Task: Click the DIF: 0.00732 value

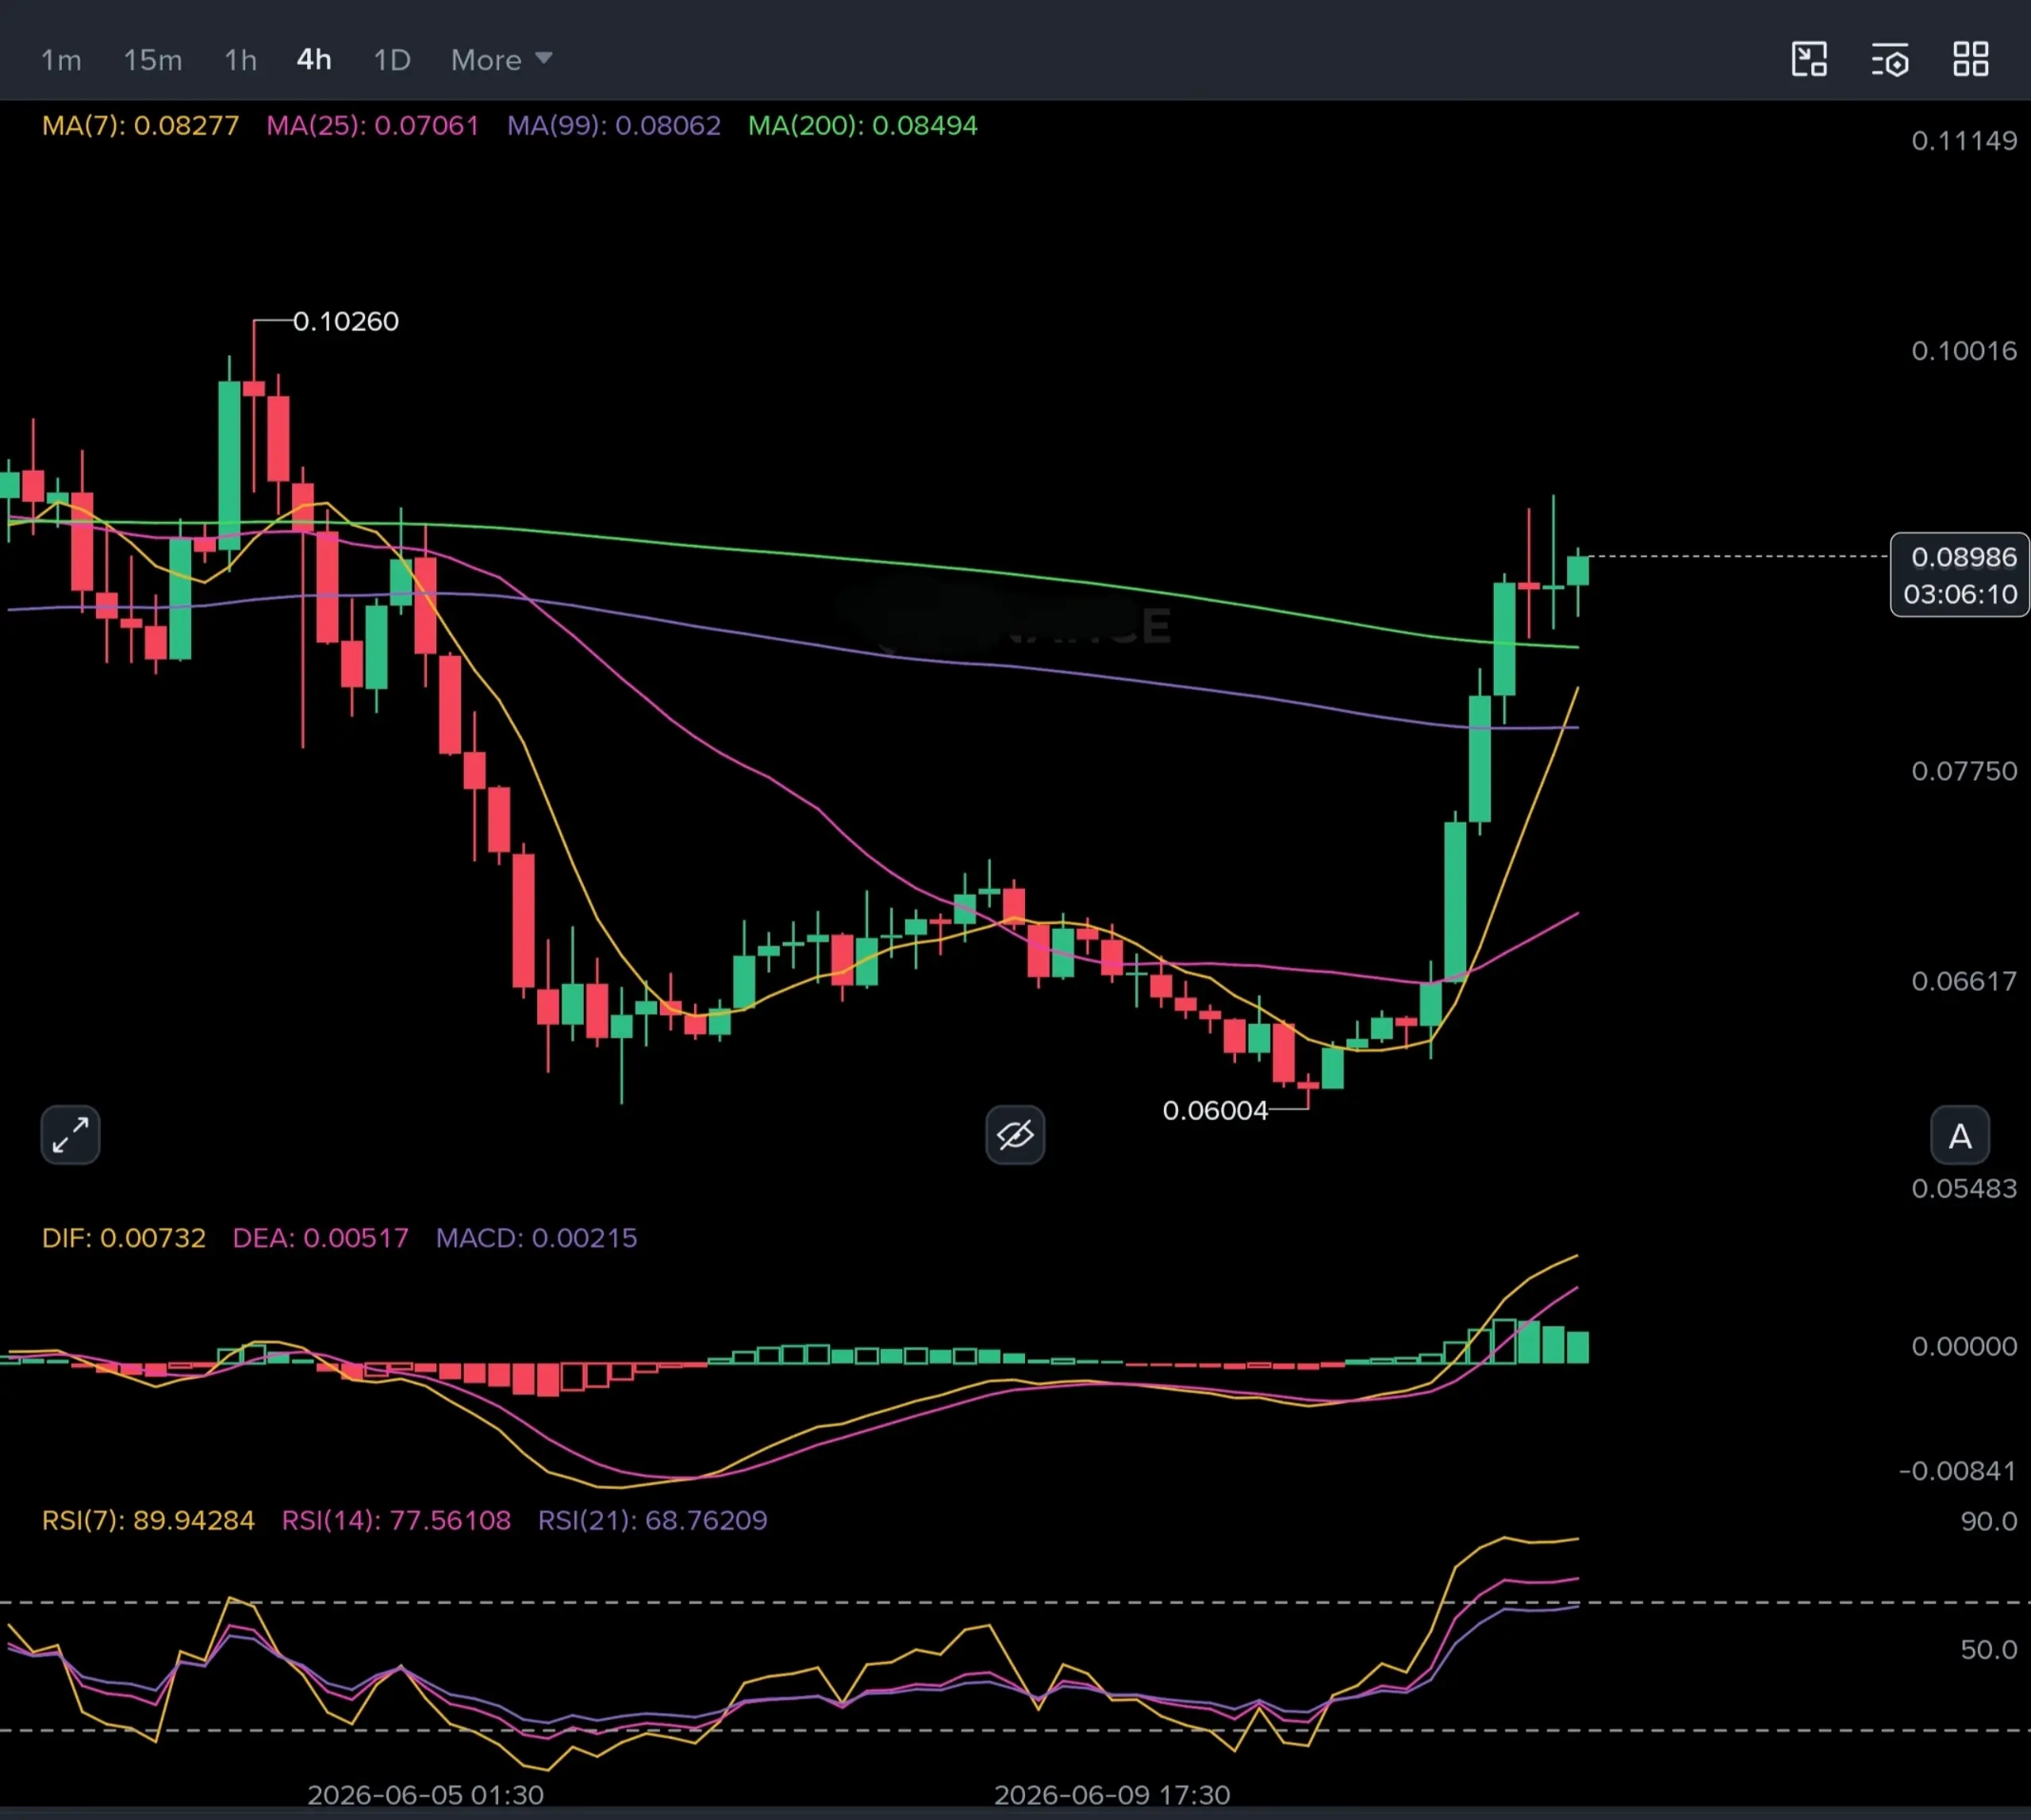Action: coord(124,1238)
